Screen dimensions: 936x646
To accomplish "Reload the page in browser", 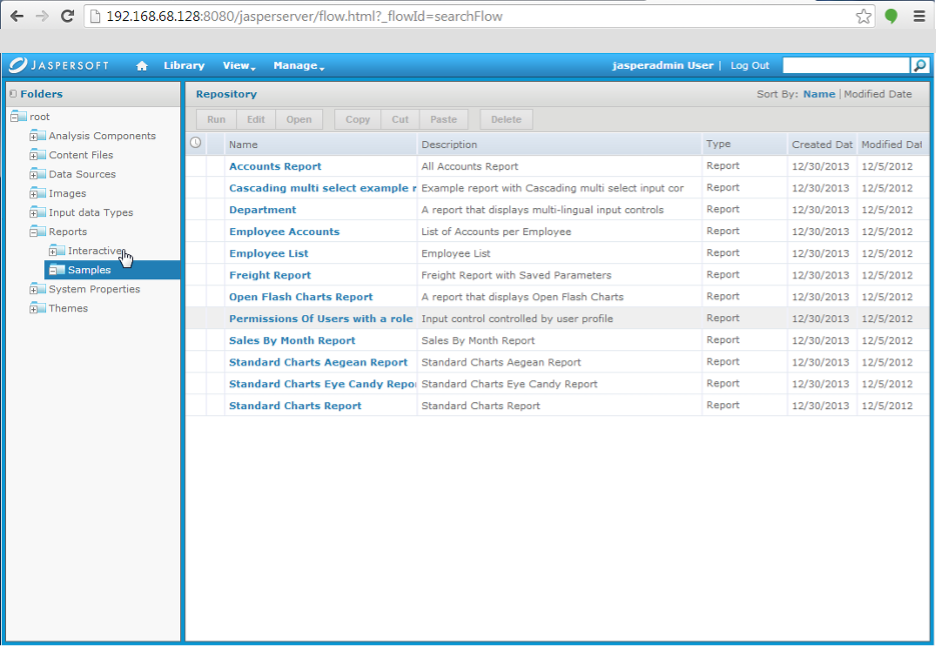I will tap(67, 16).
